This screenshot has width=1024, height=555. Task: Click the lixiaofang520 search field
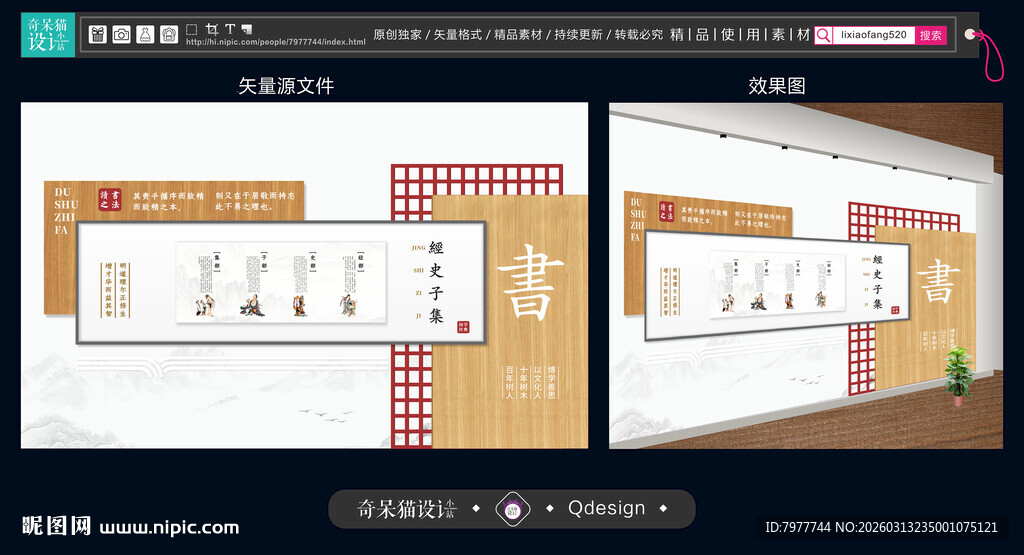[874, 35]
